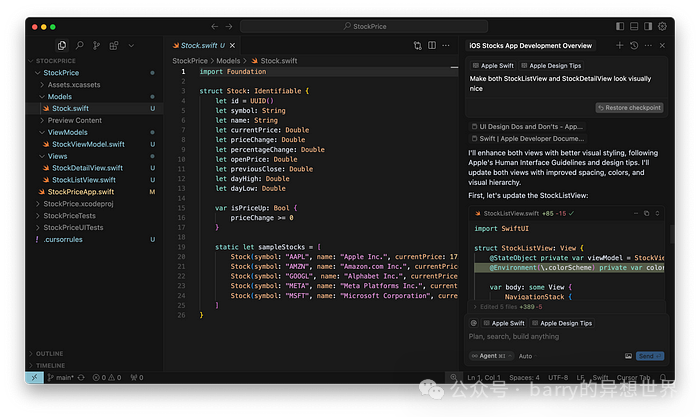The image size is (700, 417).
Task: Click Models in the breadcrumb path
Action: 228,61
